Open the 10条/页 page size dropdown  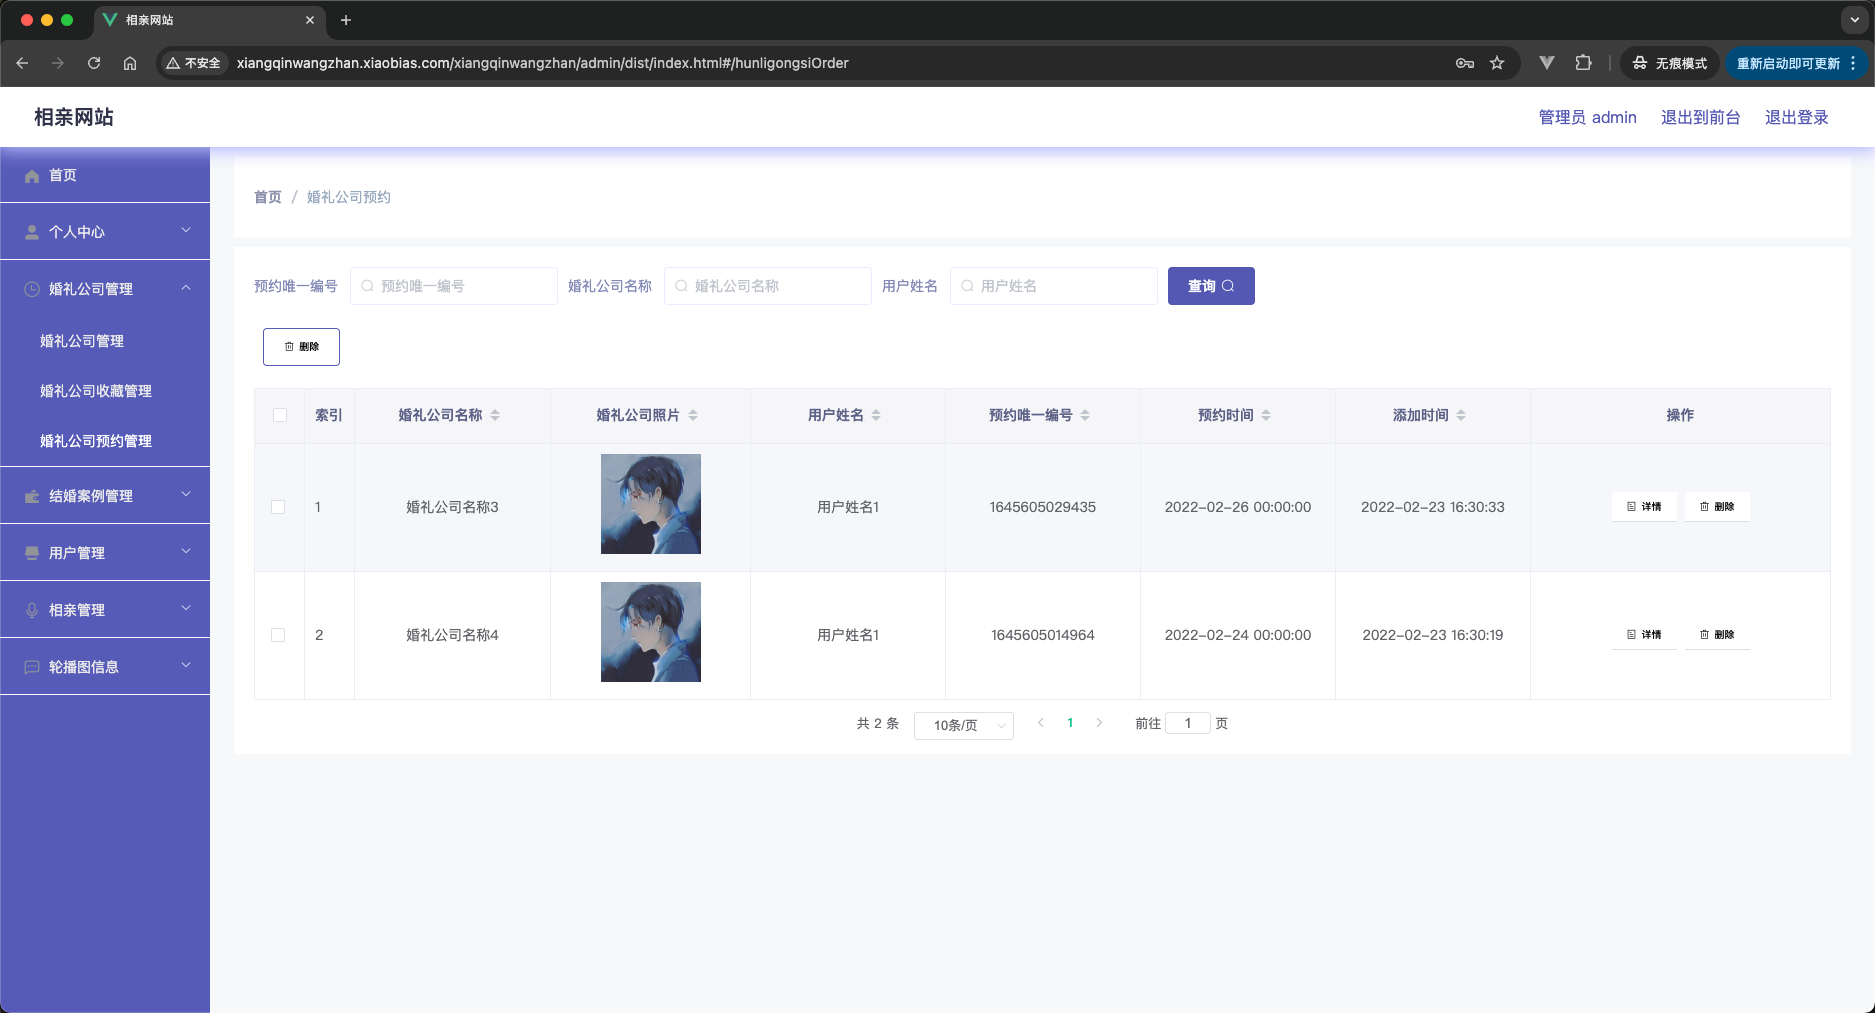click(964, 725)
